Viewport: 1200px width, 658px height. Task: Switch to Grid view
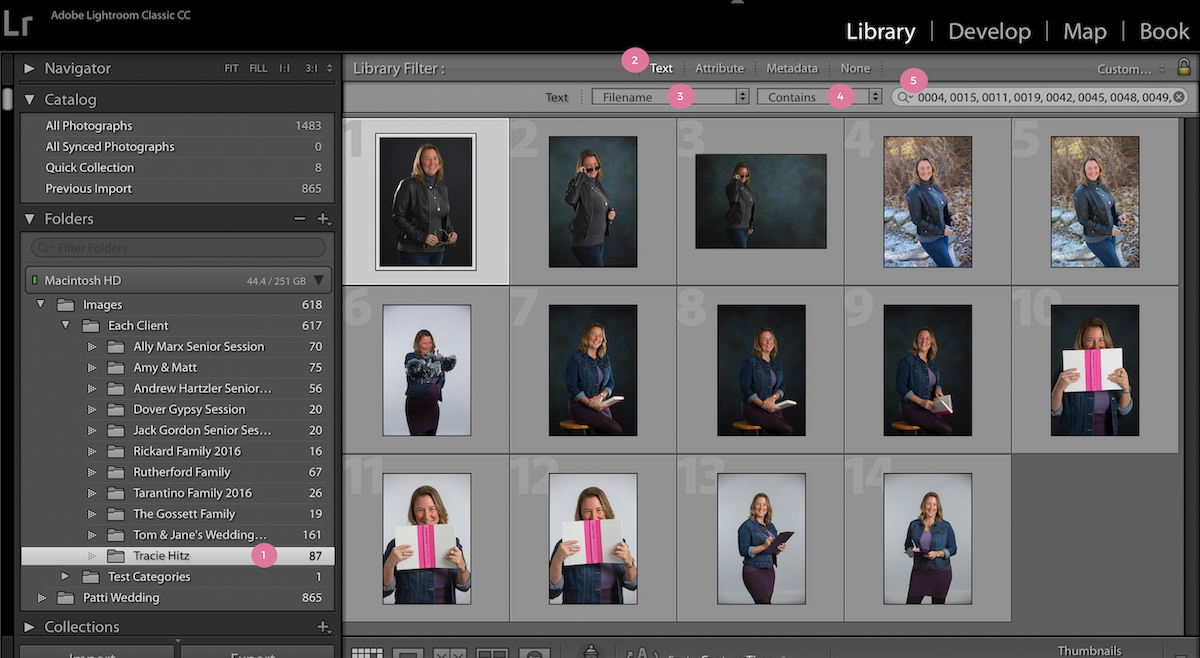pyautogui.click(x=367, y=653)
